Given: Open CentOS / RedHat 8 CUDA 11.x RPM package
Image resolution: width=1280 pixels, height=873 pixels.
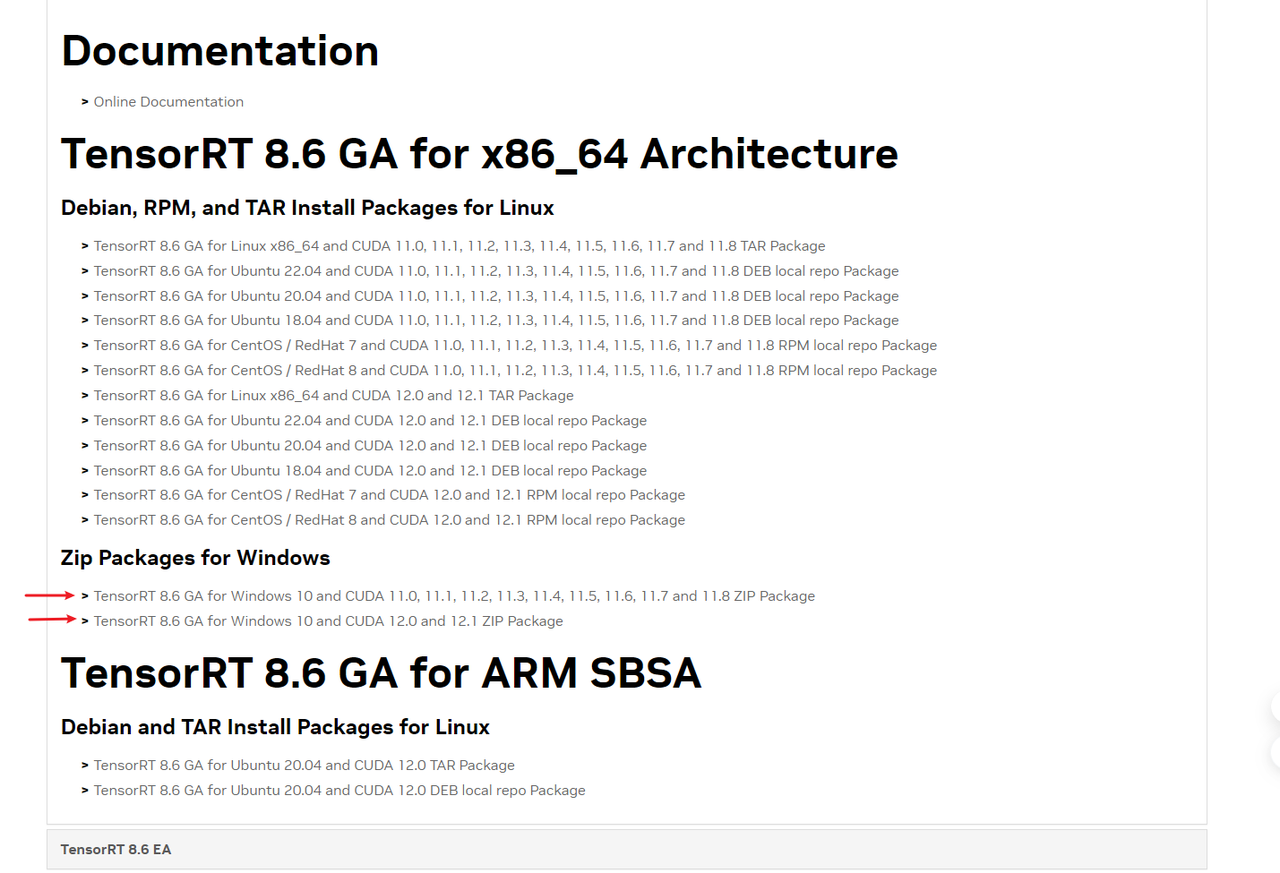Looking at the screenshot, I should tap(515, 370).
